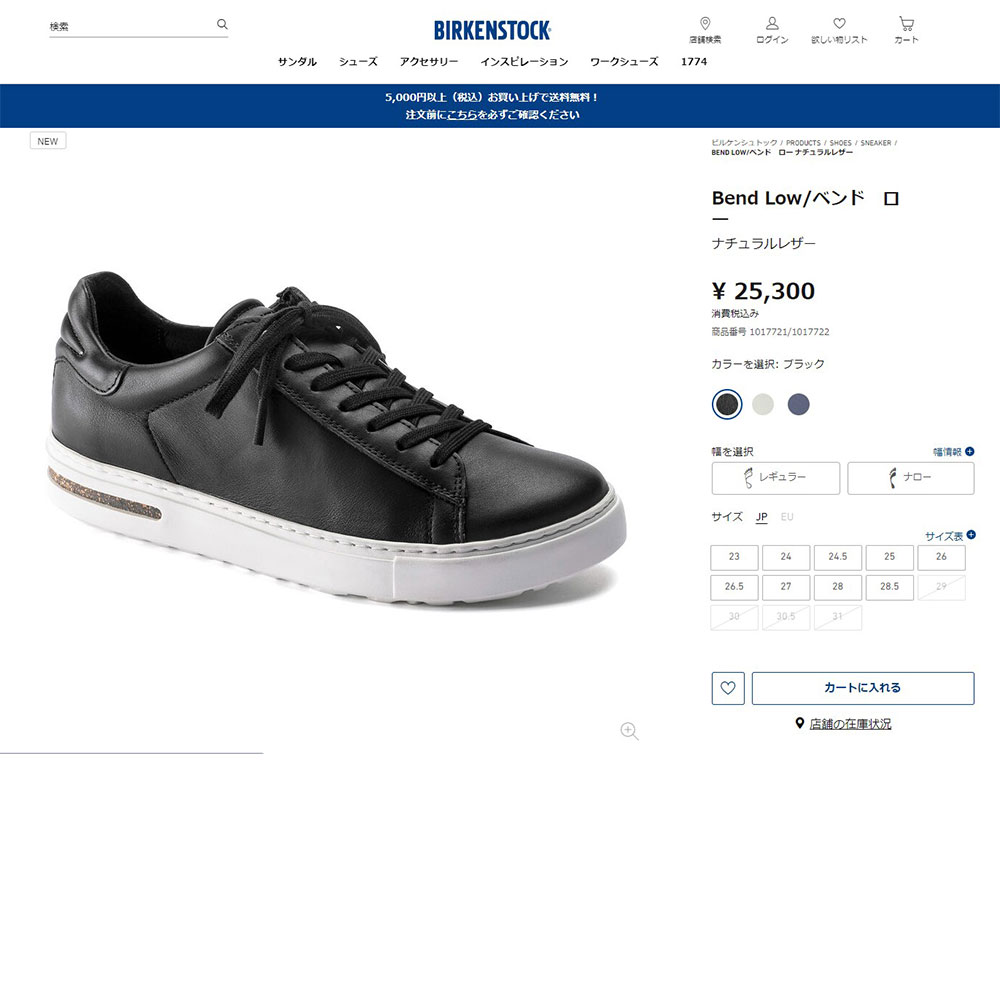Follow the こちら link in blue banner
Viewport: 1000px width, 1000px height.
coord(462,115)
